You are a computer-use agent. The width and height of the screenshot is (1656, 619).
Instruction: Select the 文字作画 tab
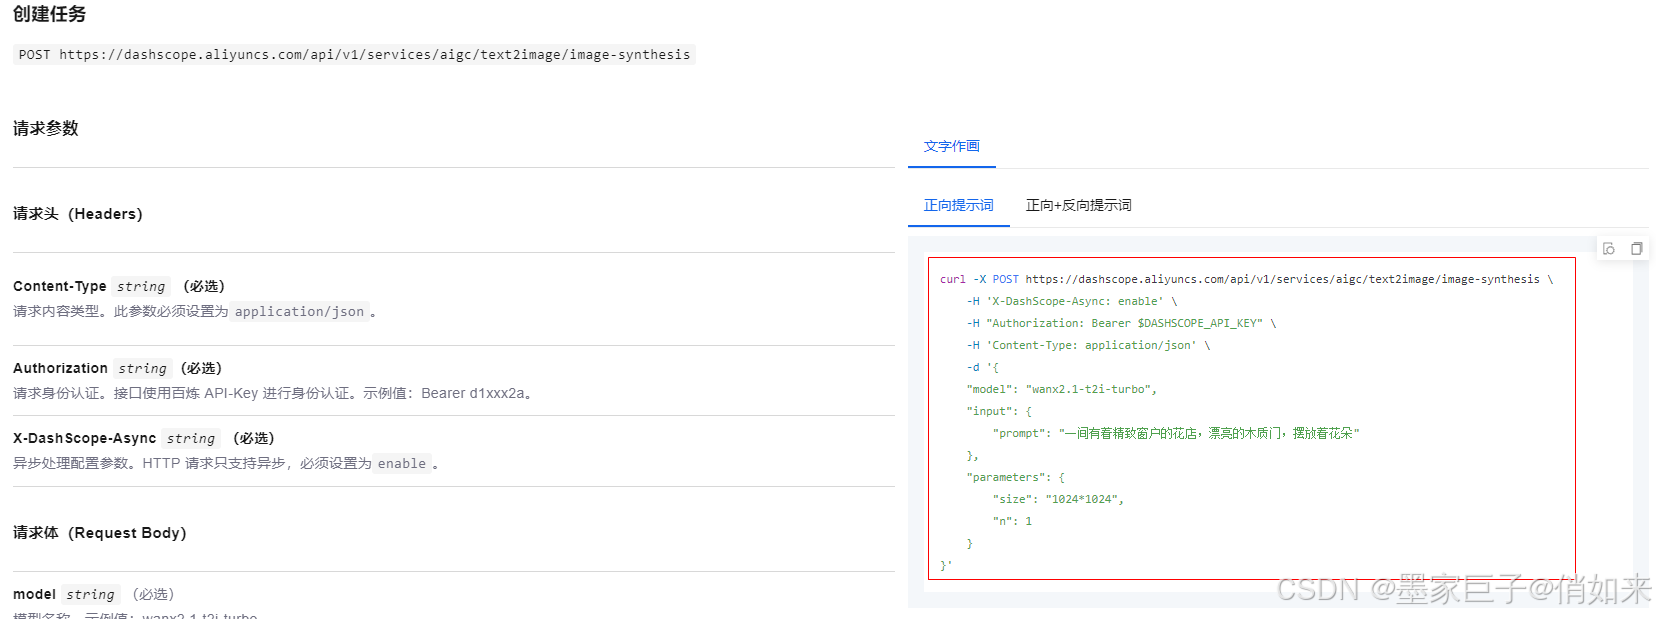coord(952,146)
